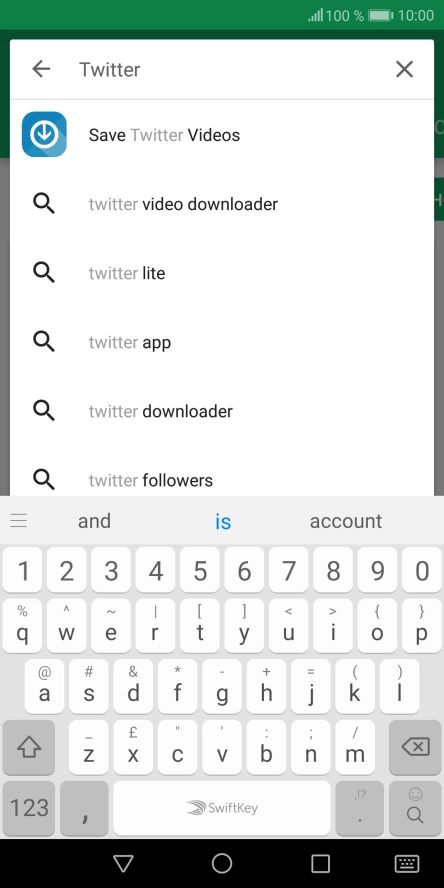Tap the Android home button
Viewport: 444px width, 888px height.
coord(222,863)
